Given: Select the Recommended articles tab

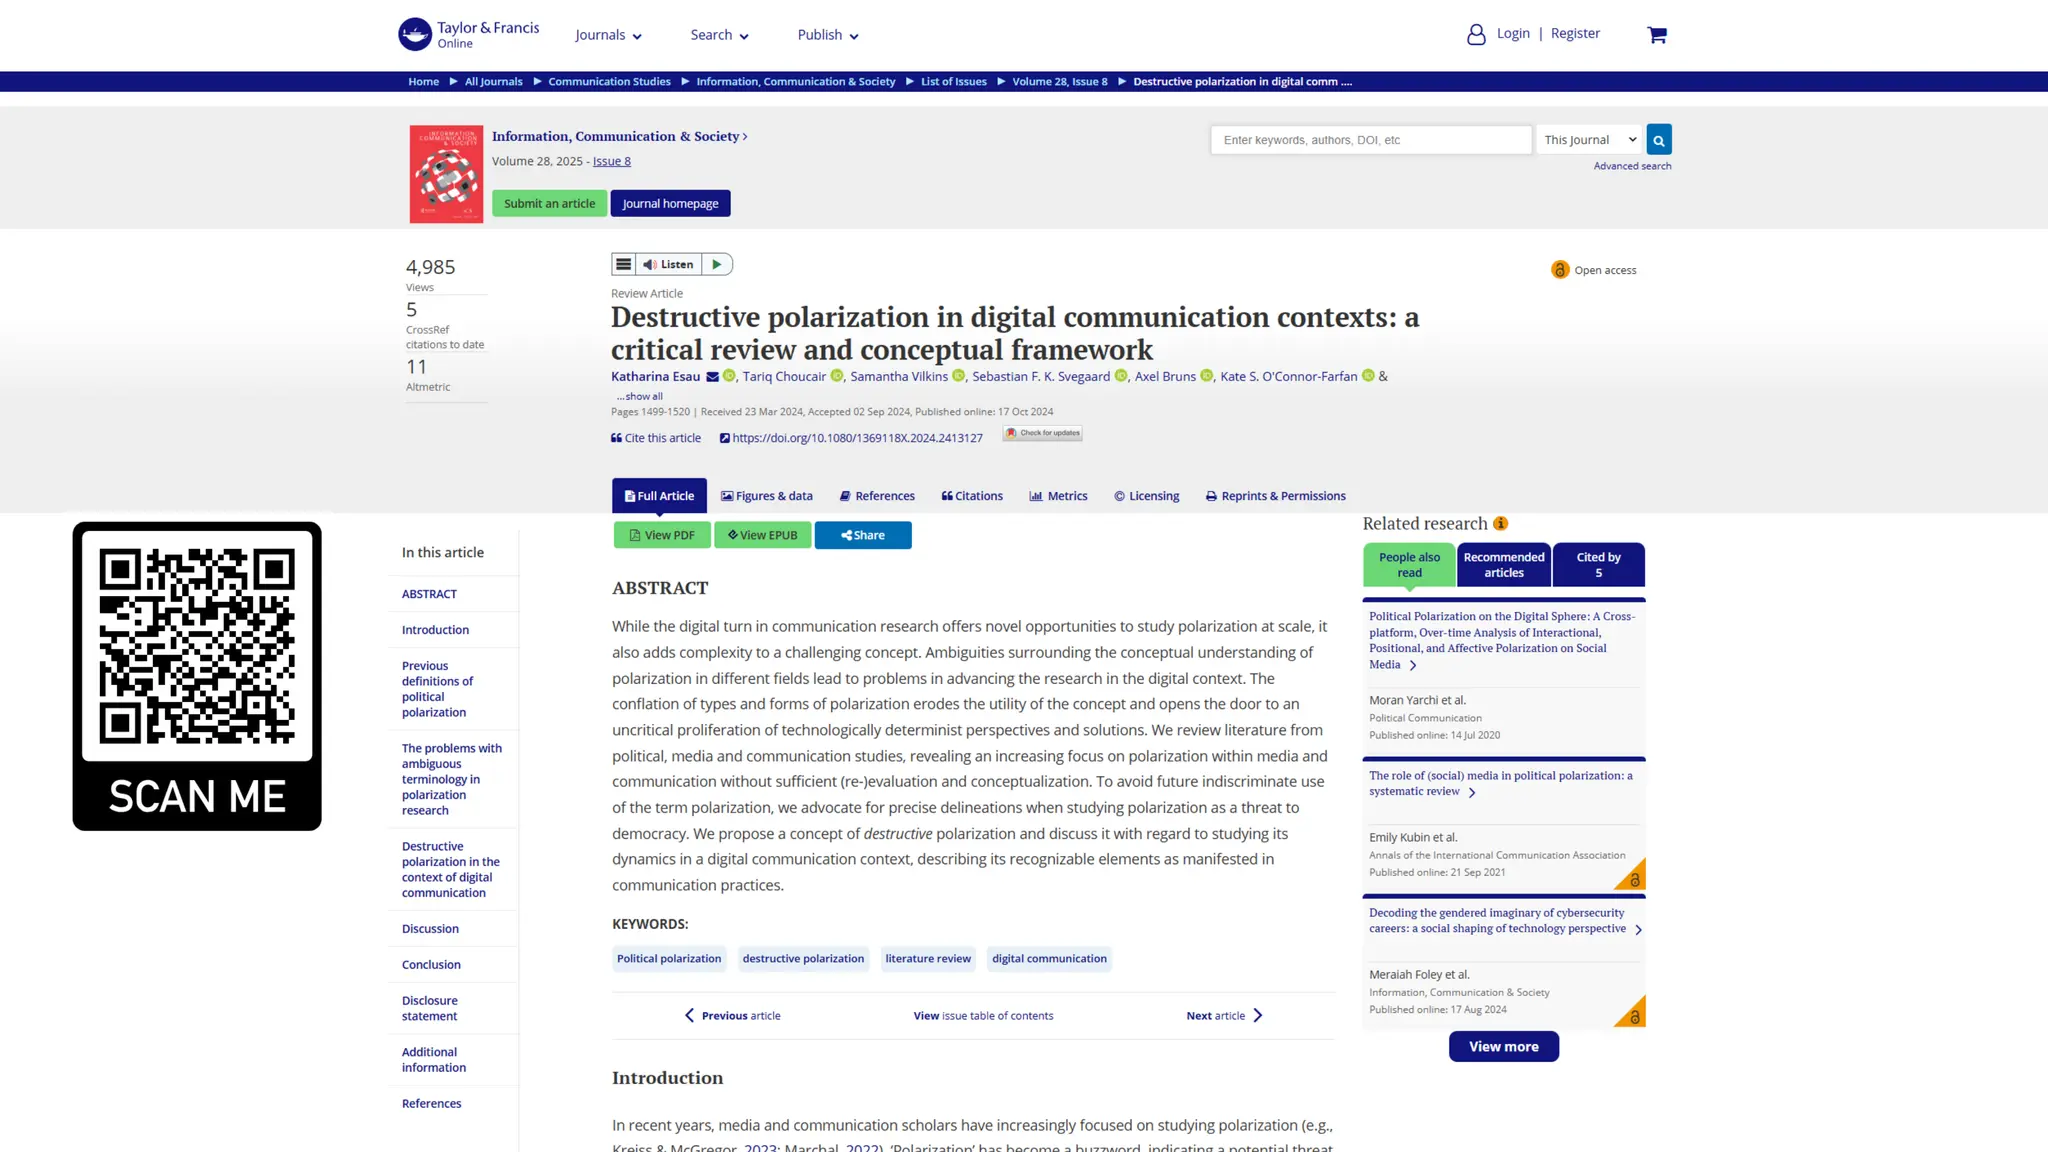Looking at the screenshot, I should click(x=1503, y=565).
